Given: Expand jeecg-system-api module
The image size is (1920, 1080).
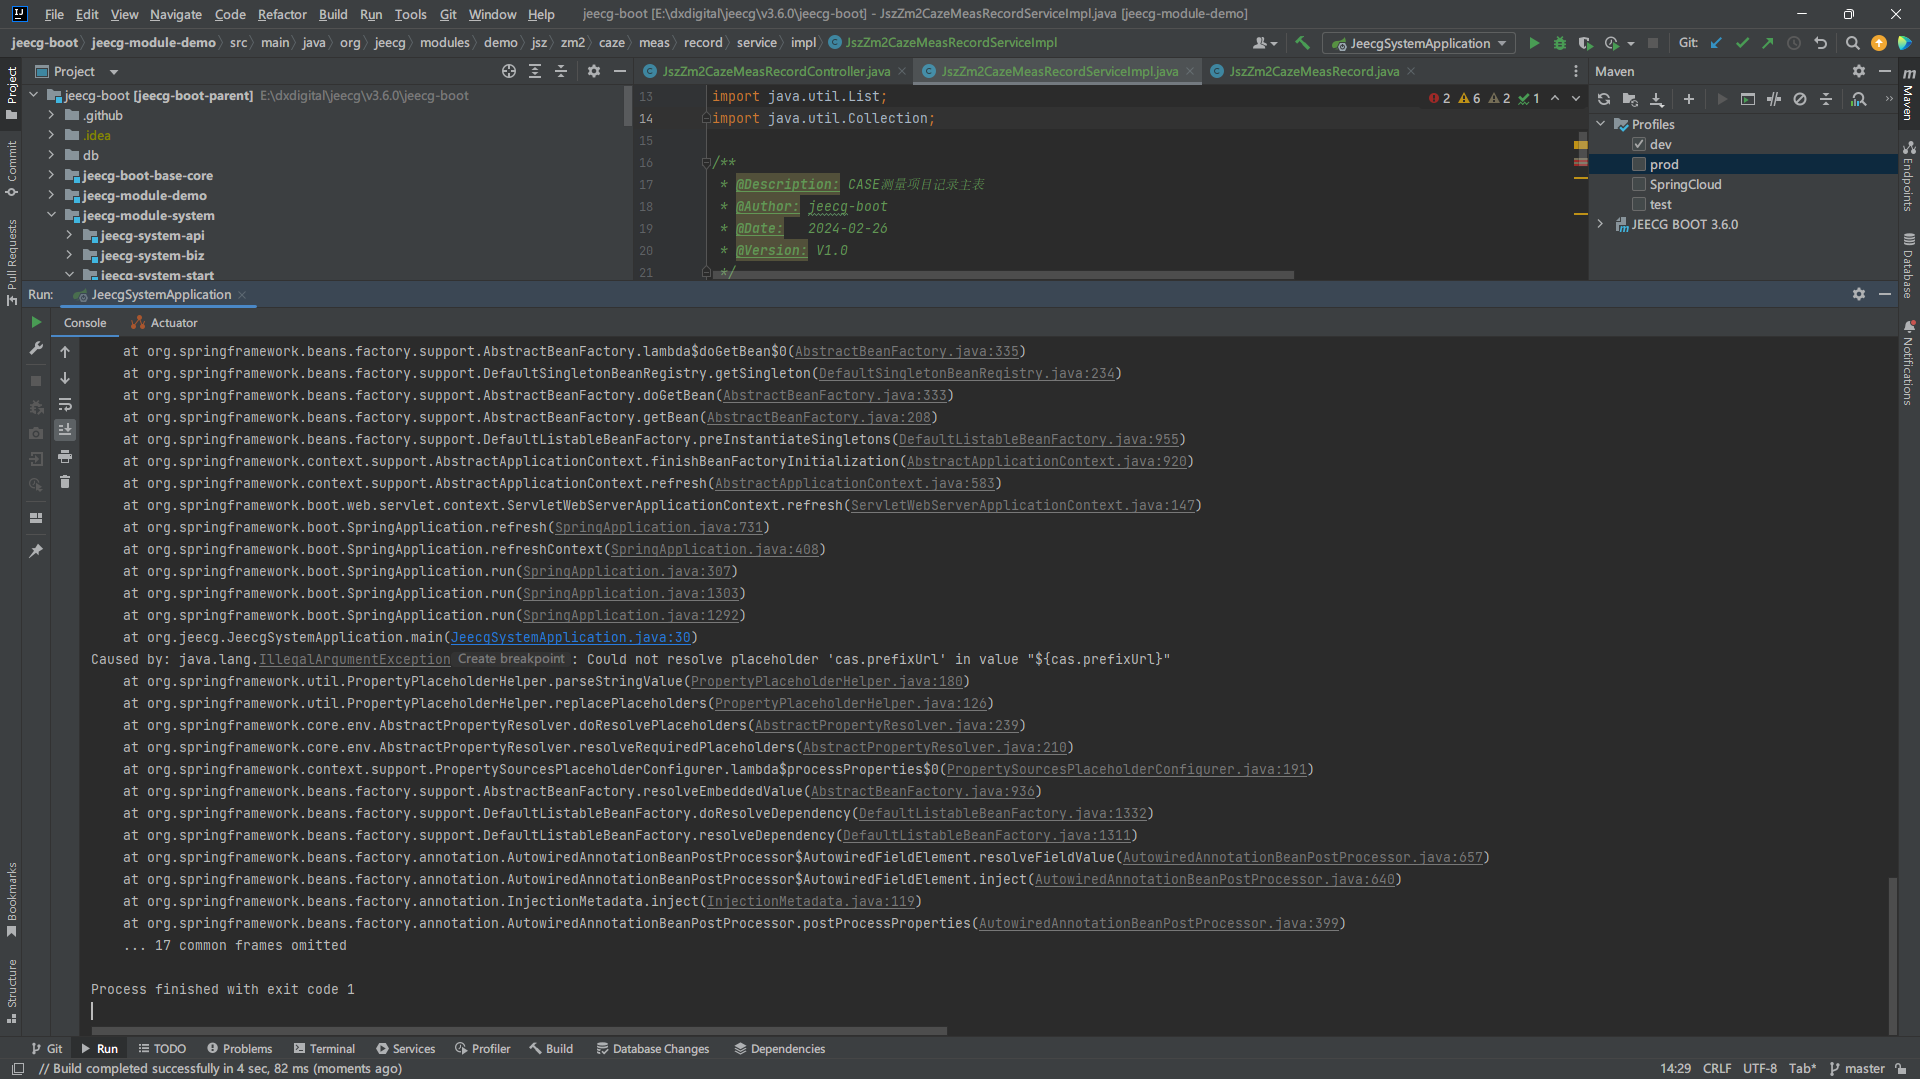Looking at the screenshot, I should click(x=69, y=235).
